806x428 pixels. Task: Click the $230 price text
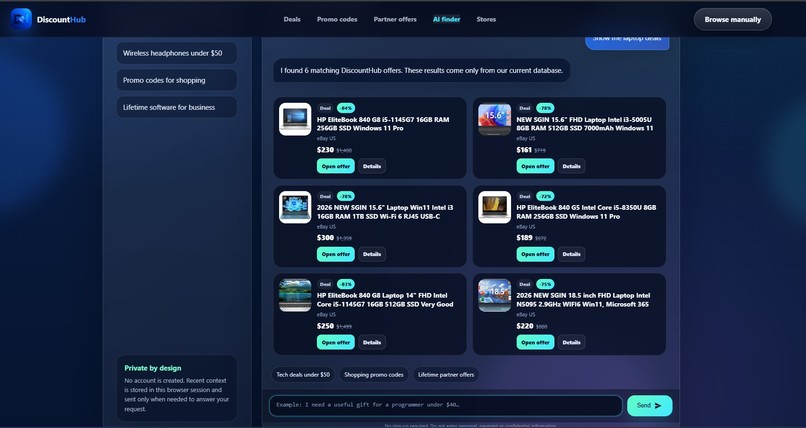pyautogui.click(x=325, y=150)
